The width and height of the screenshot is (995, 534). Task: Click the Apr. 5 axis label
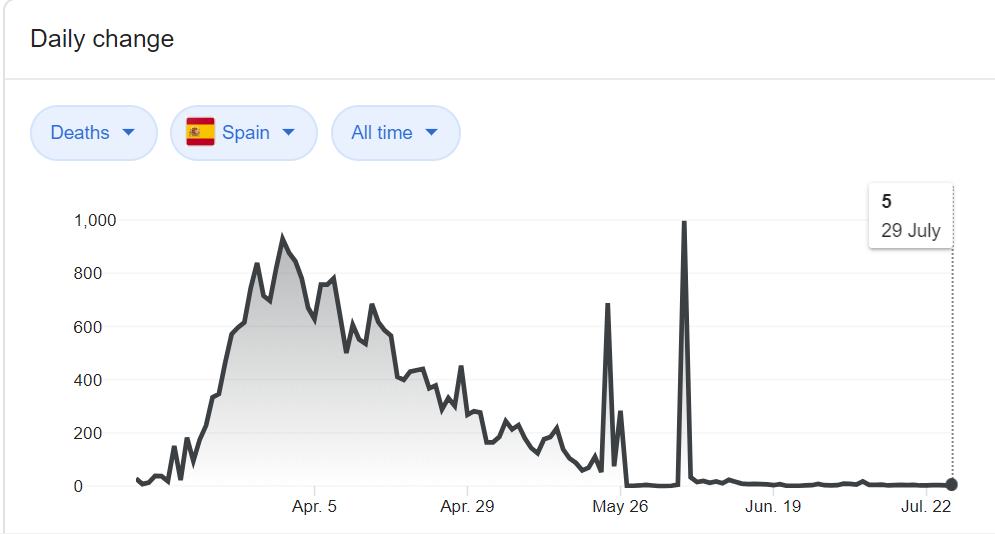point(314,507)
